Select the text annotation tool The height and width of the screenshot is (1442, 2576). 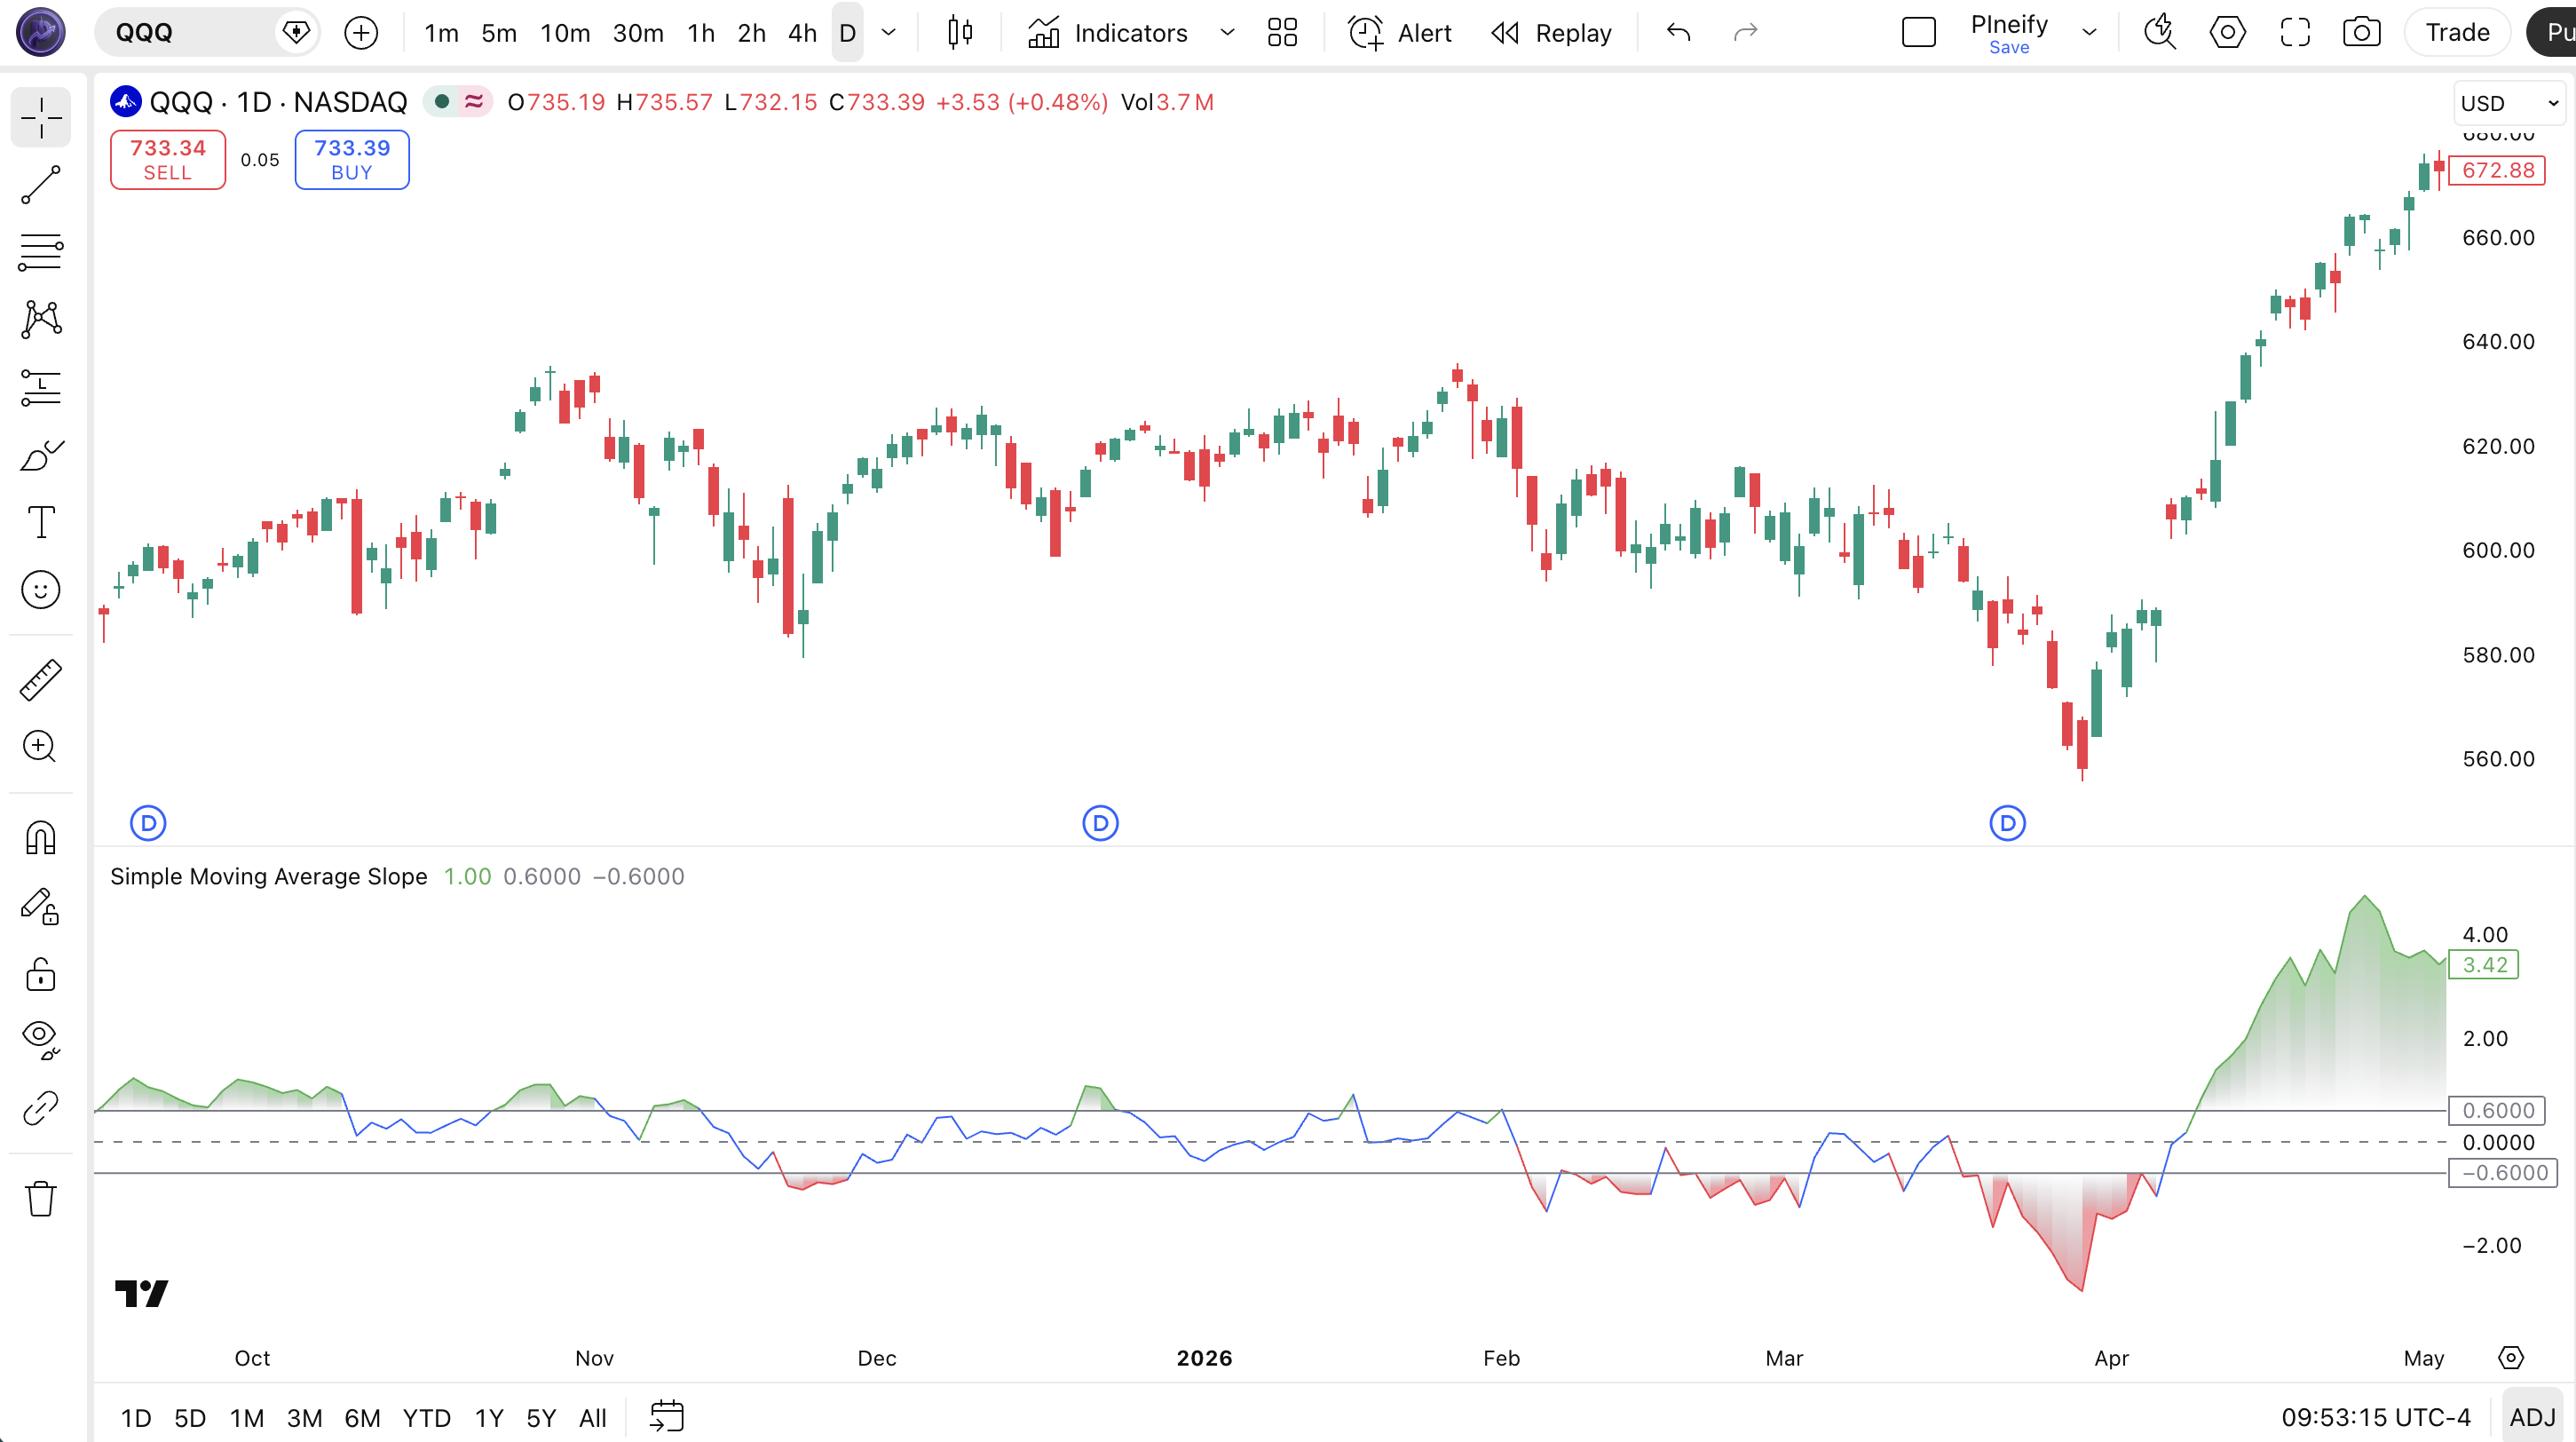click(41, 522)
